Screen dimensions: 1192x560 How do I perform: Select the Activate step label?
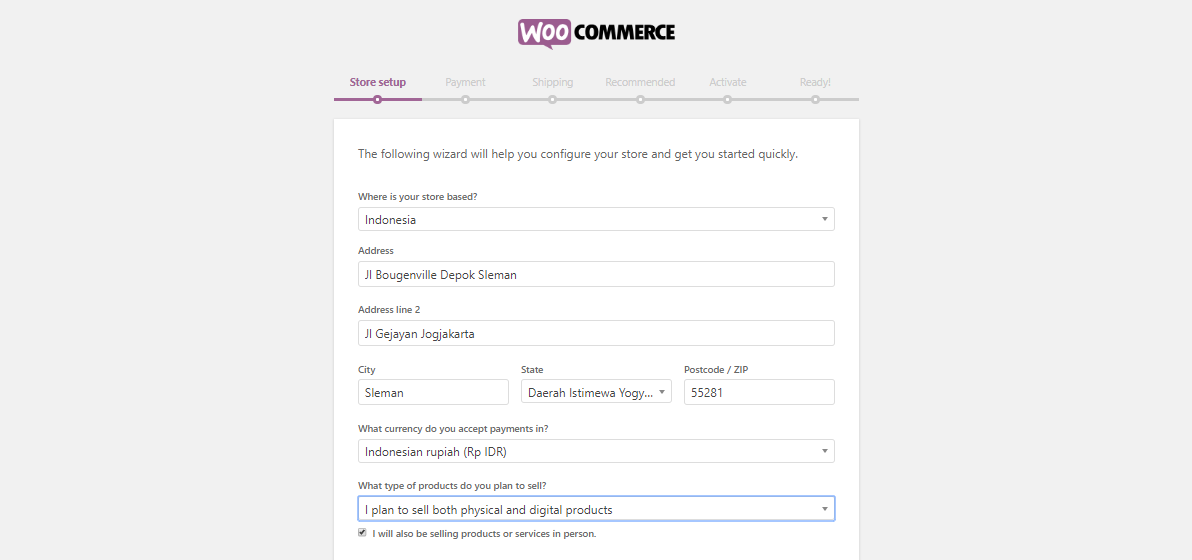pos(727,82)
